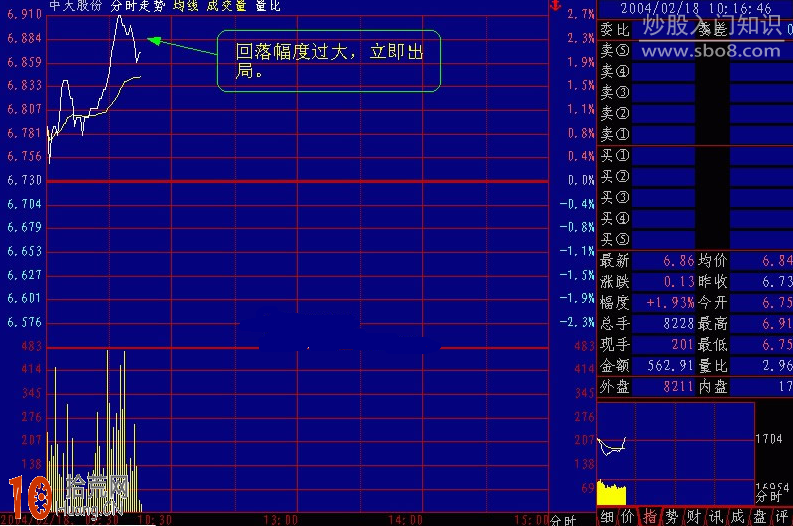Open the 讯 (news) tab
This screenshot has width=793, height=526.
[716, 517]
